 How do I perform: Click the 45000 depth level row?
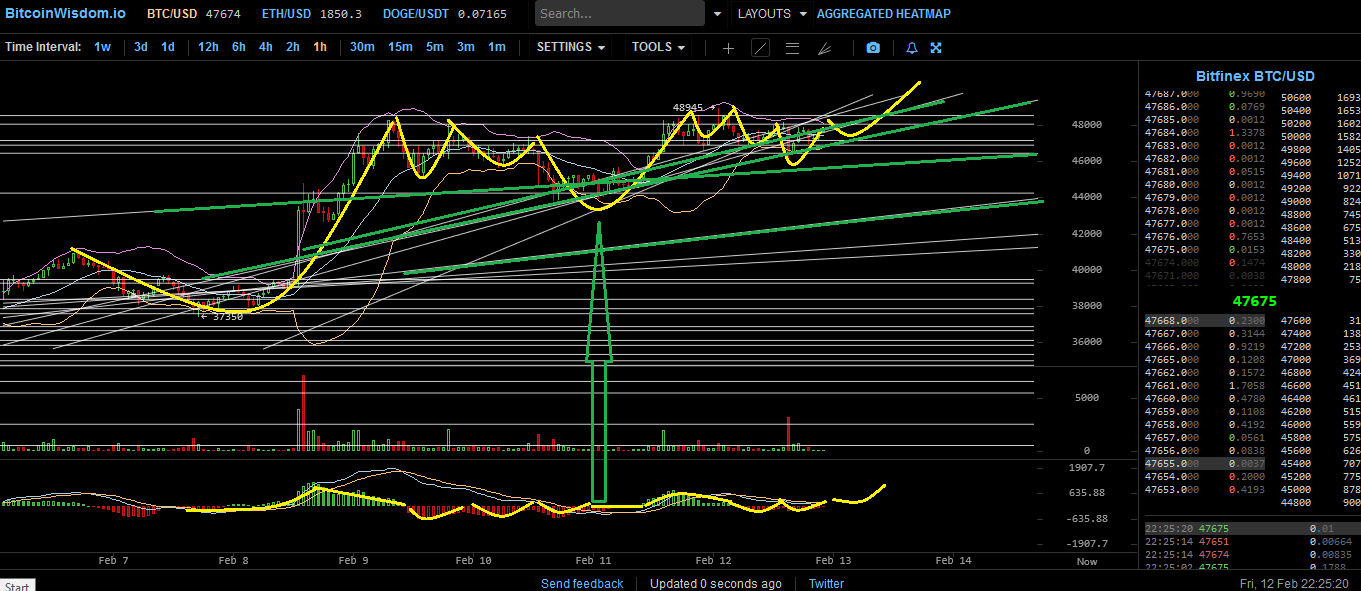(1320, 489)
